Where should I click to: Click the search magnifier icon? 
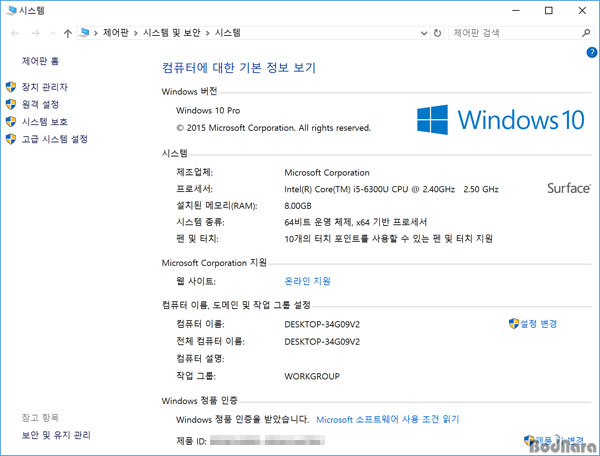[586, 33]
